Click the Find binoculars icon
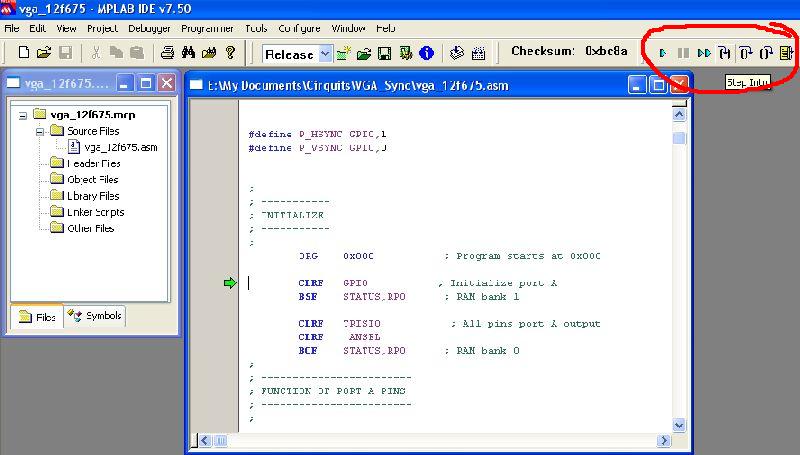 [189, 52]
